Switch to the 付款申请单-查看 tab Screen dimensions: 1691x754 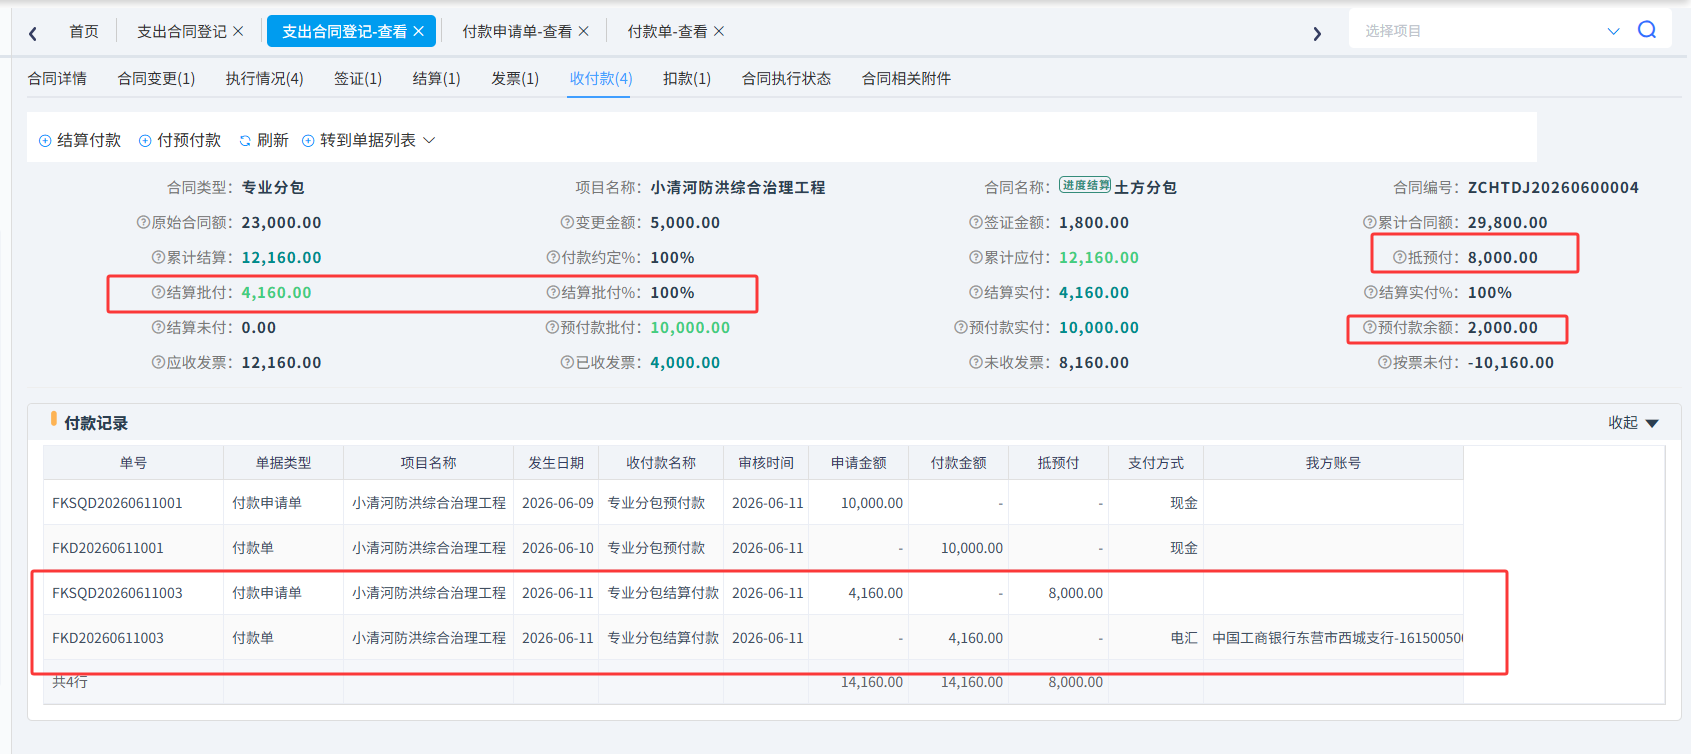(517, 31)
